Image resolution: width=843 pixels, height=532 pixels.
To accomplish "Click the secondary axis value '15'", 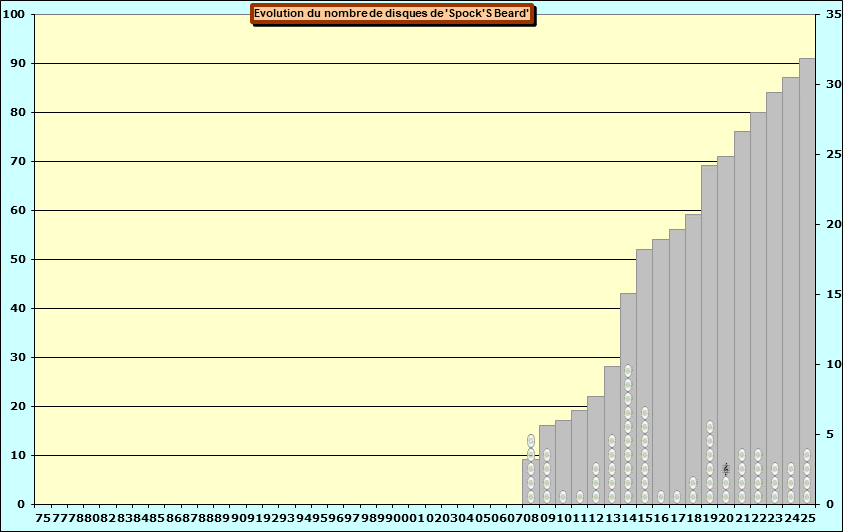I will (x=834, y=294).
